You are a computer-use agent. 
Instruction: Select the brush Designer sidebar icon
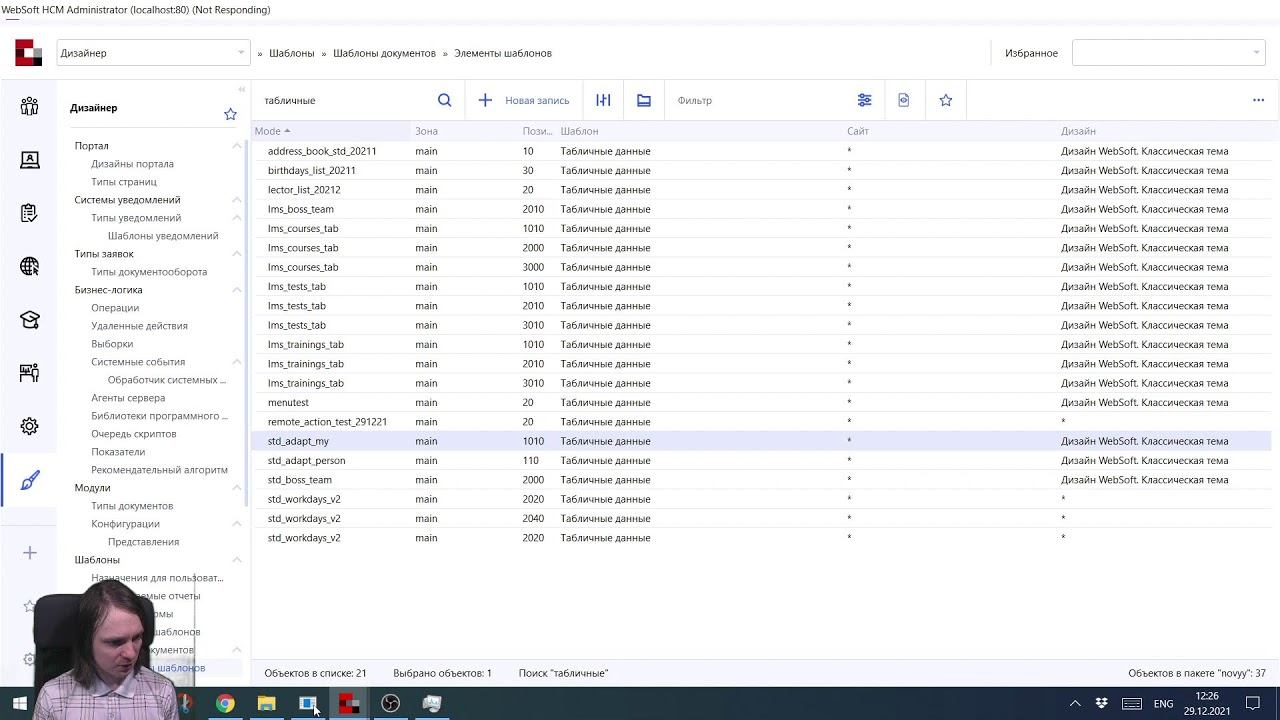(x=29, y=480)
